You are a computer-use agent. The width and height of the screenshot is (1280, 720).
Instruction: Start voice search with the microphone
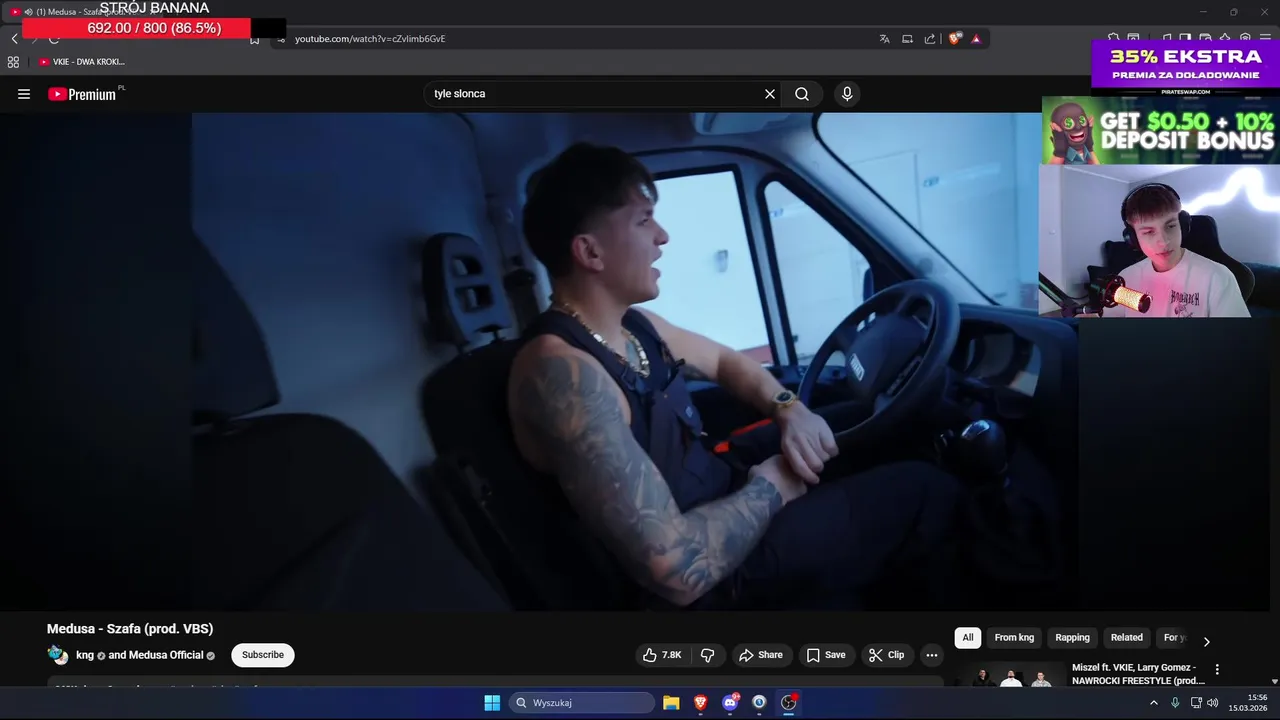[x=847, y=94]
